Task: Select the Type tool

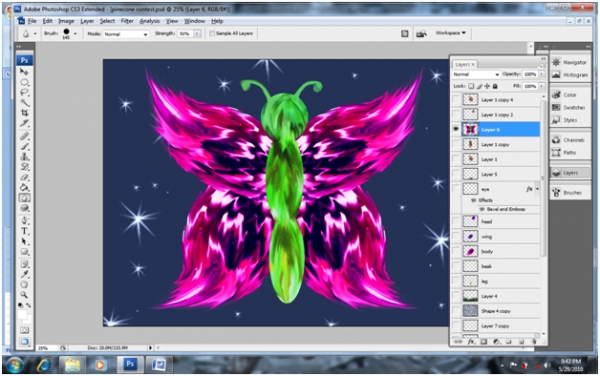Action: click(x=24, y=231)
